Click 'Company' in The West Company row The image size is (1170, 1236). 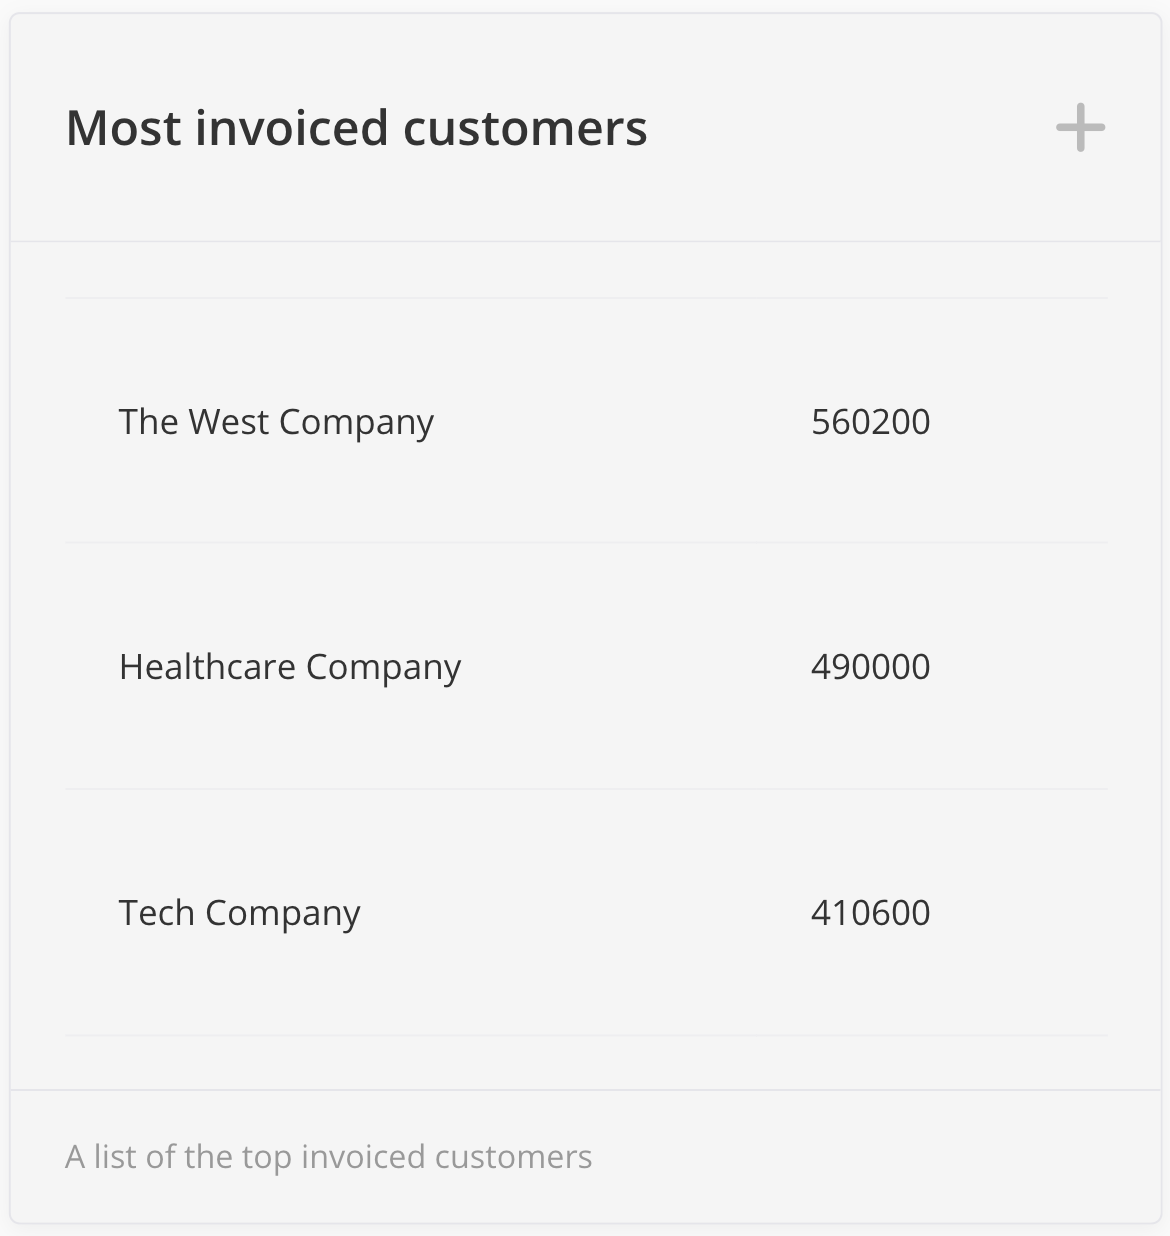click(x=356, y=422)
